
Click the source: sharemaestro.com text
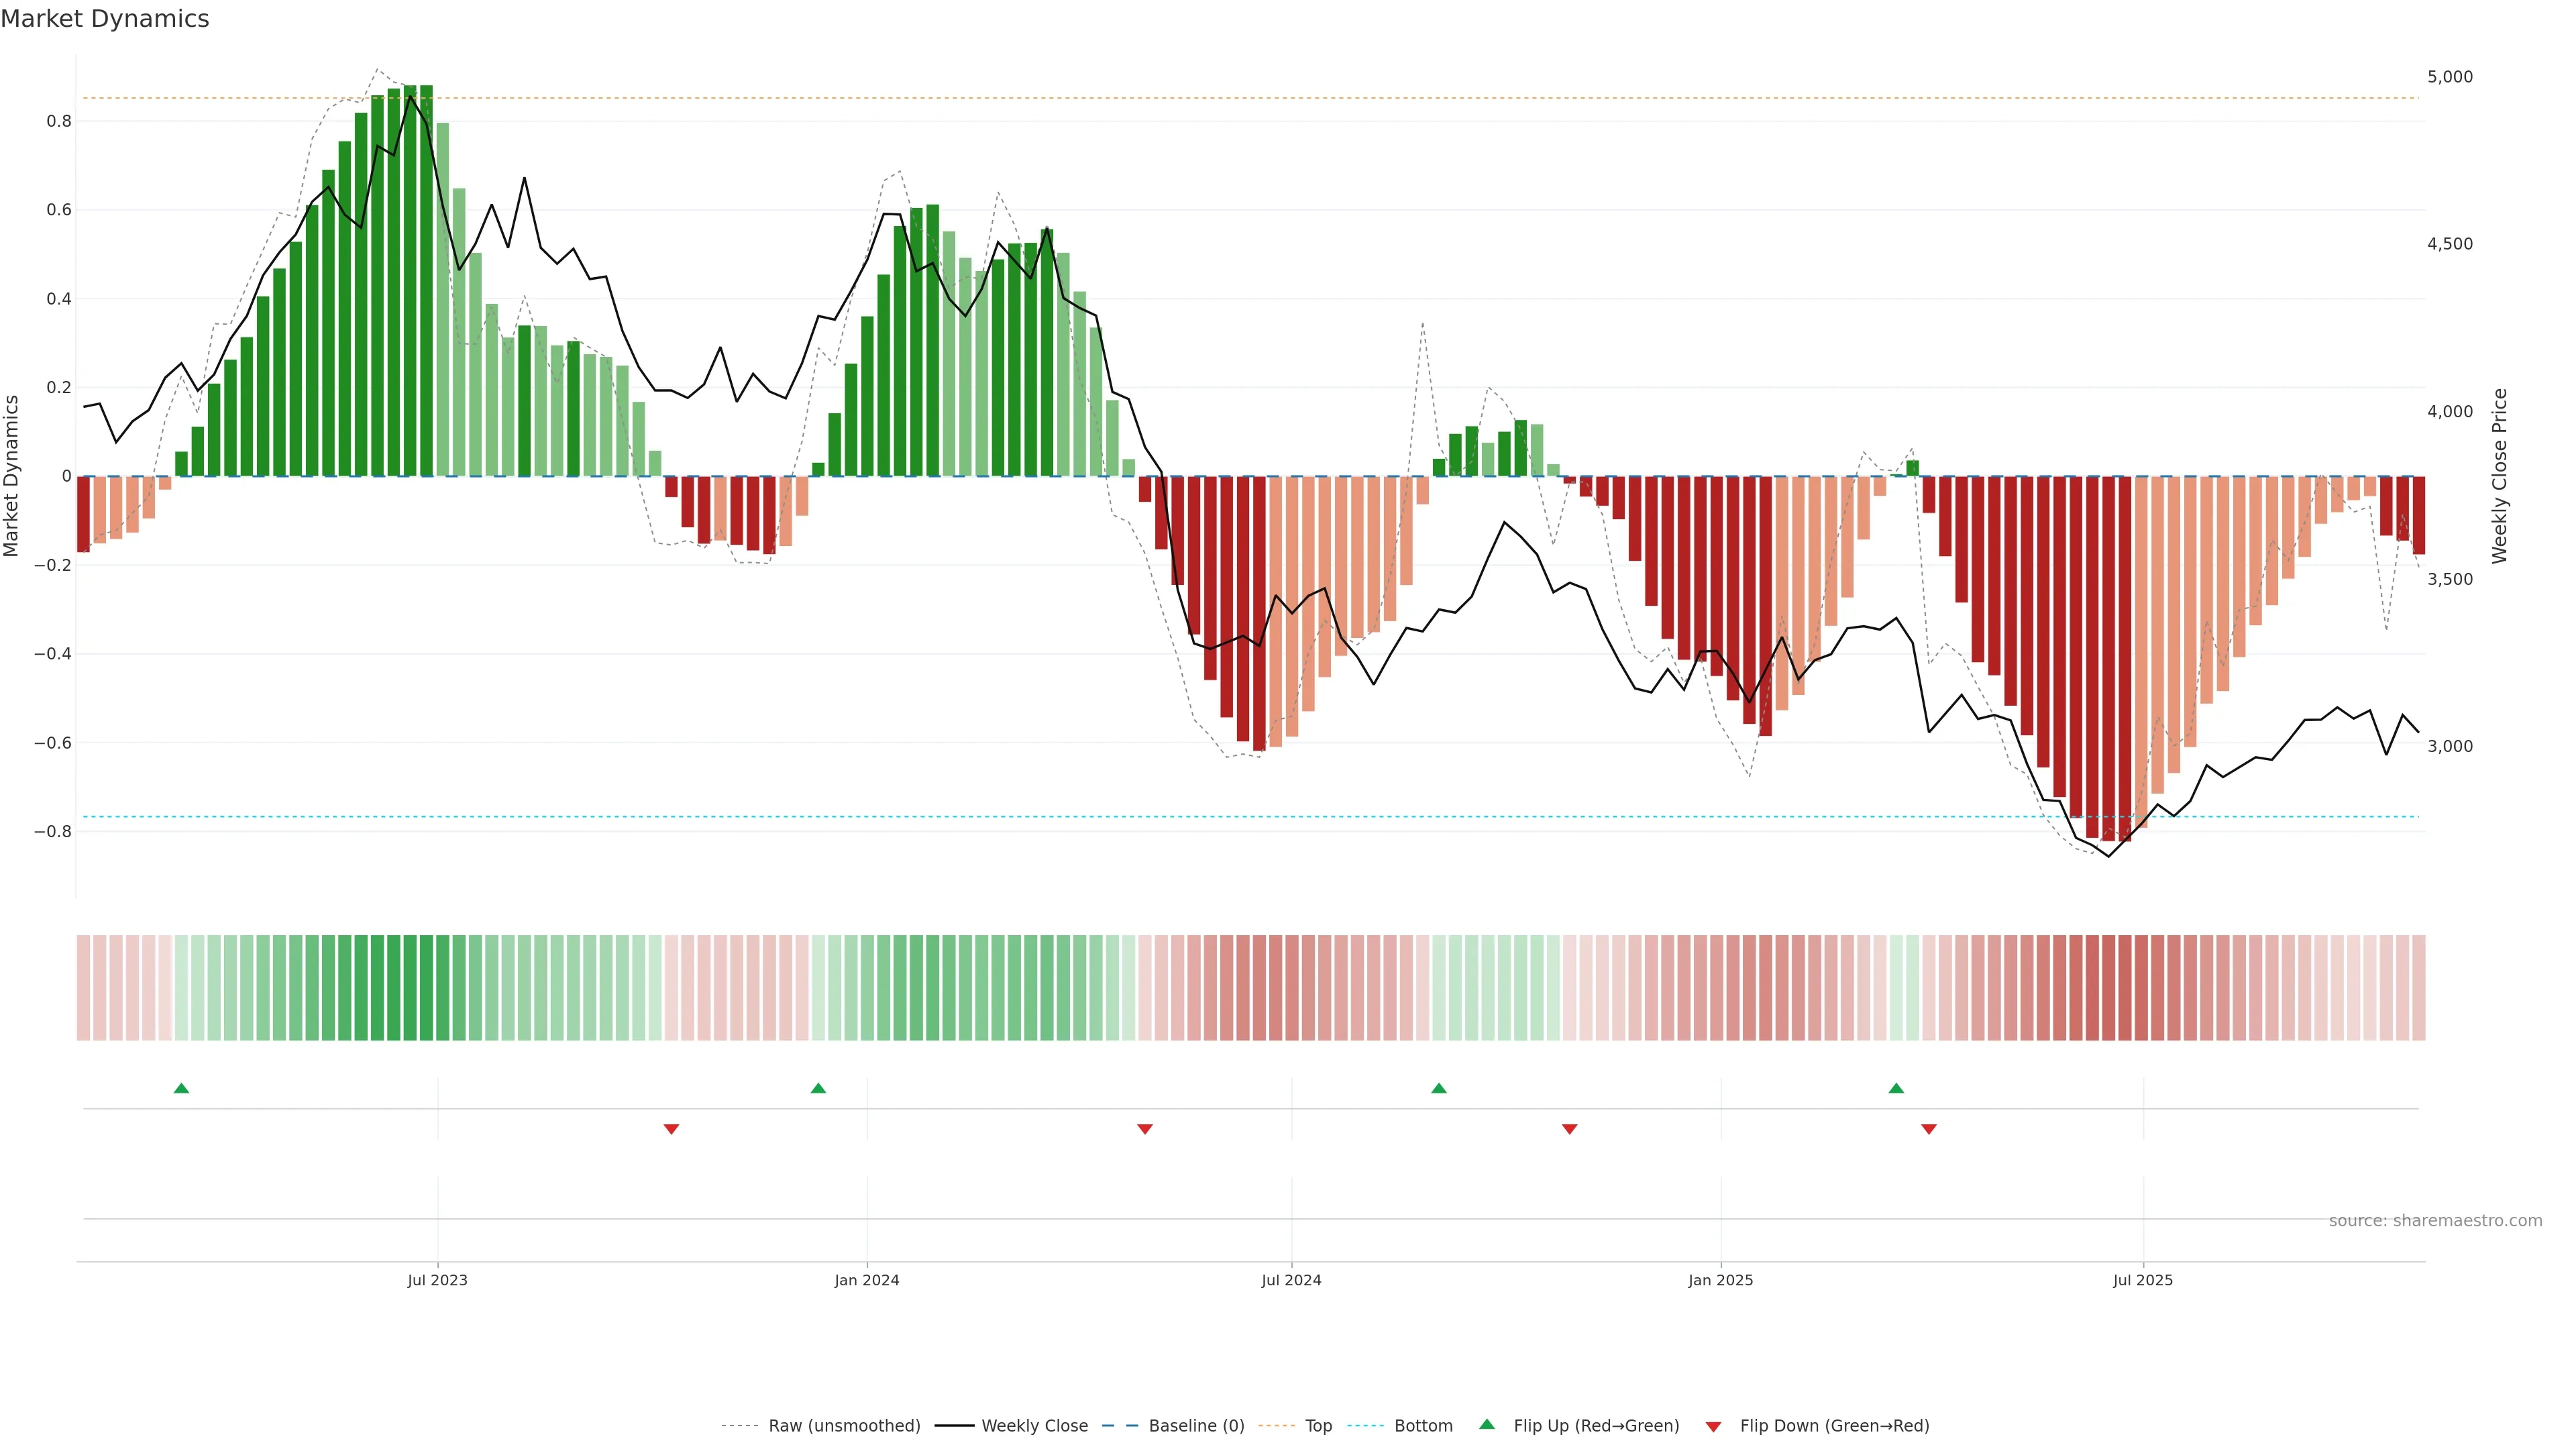2435,1221
